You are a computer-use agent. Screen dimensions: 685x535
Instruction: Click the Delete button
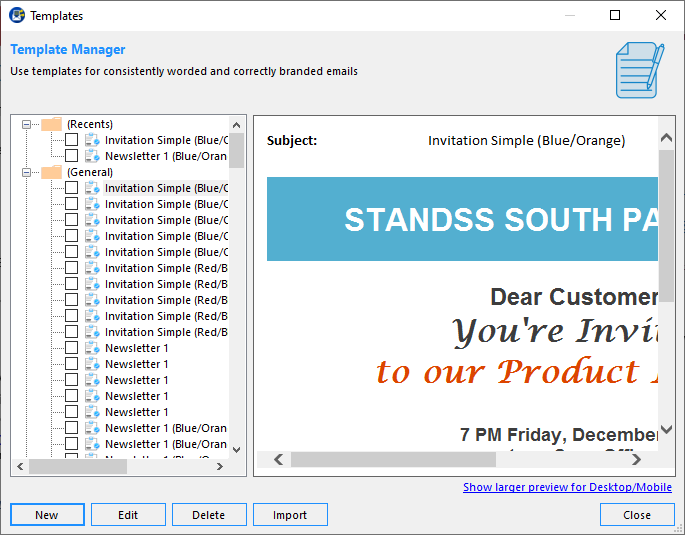[209, 515]
